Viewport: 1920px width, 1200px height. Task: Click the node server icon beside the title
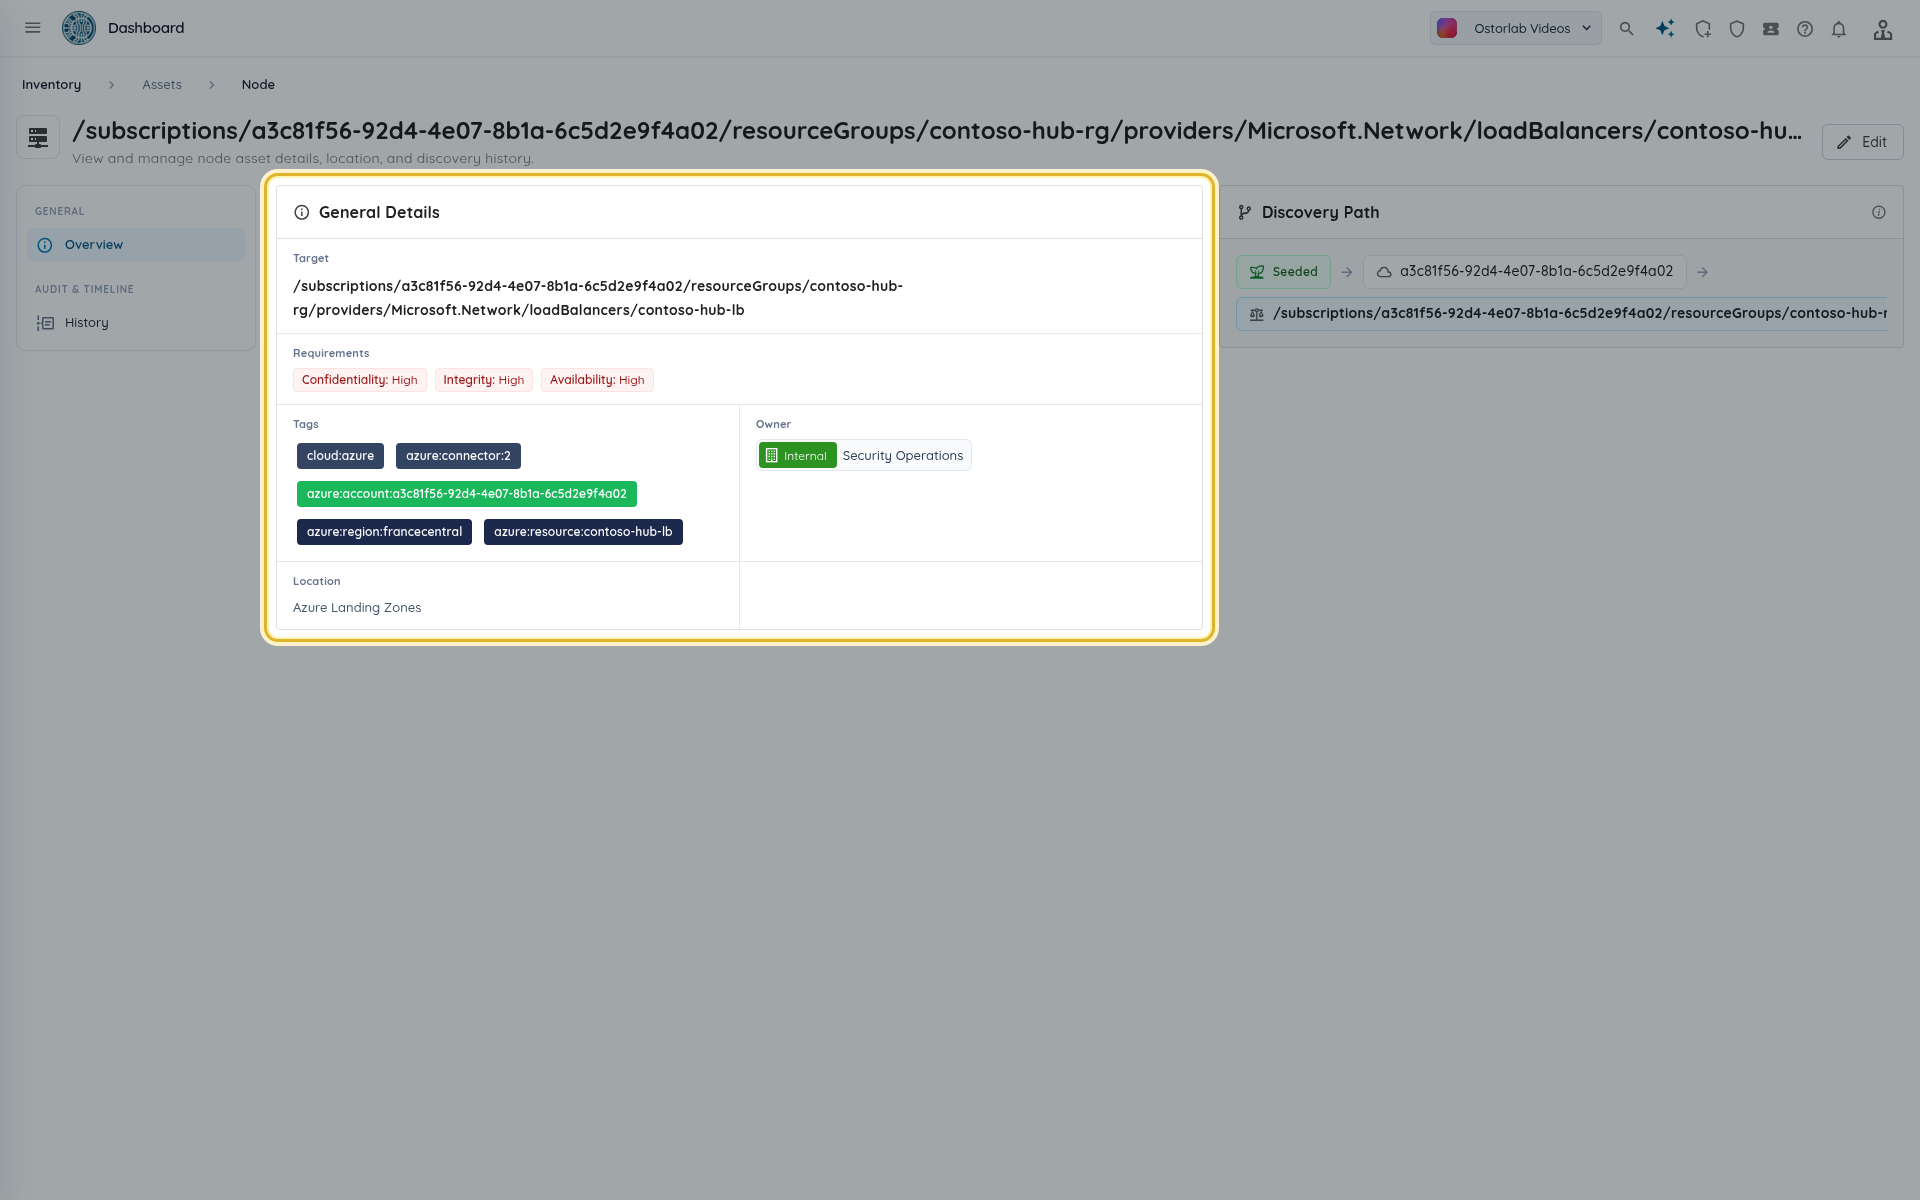click(38, 138)
